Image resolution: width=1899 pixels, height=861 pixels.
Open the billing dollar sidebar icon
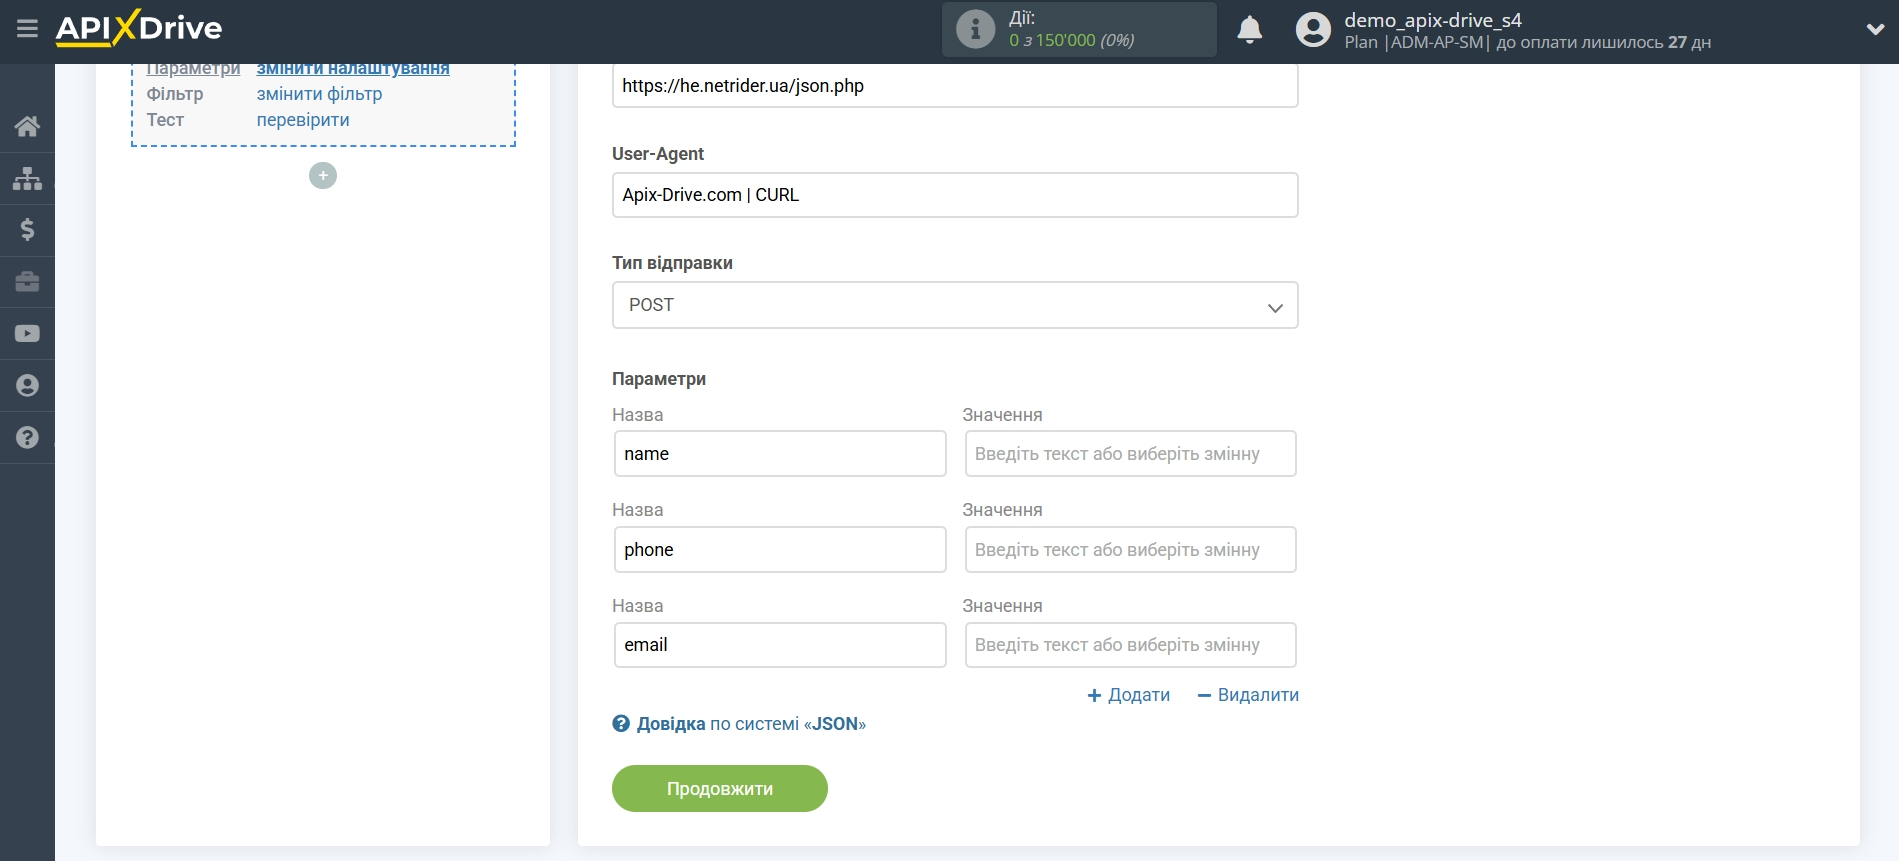pyautogui.click(x=27, y=230)
